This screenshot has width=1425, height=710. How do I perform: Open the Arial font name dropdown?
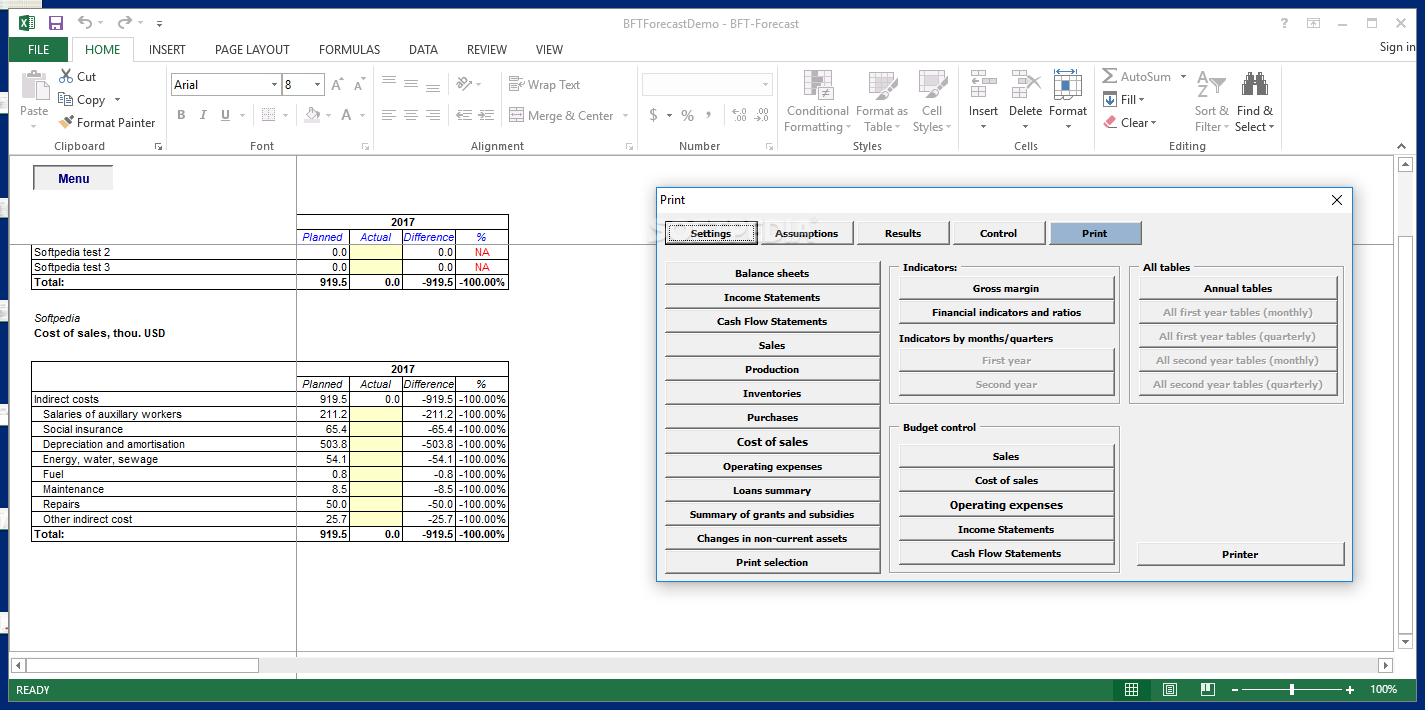point(274,85)
